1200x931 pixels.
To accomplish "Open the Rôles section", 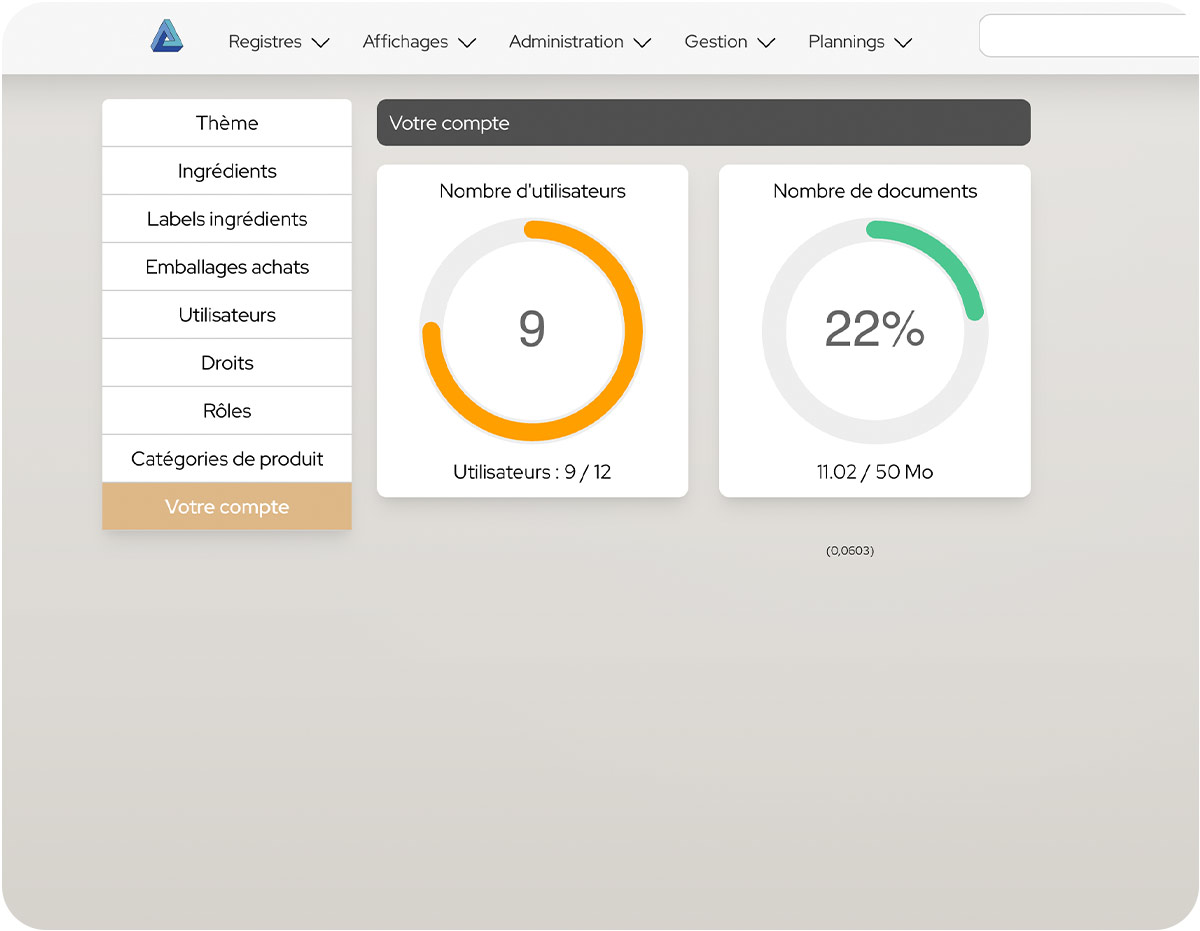I will pos(227,411).
